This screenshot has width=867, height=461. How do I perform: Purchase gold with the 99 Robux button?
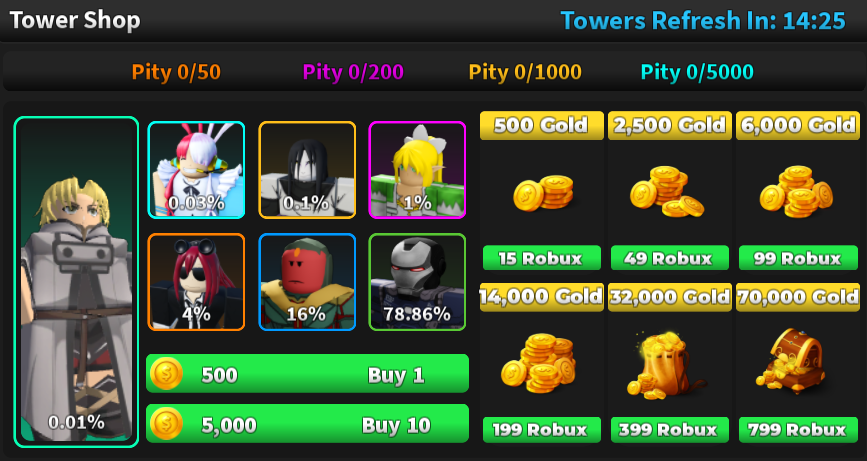point(798,258)
